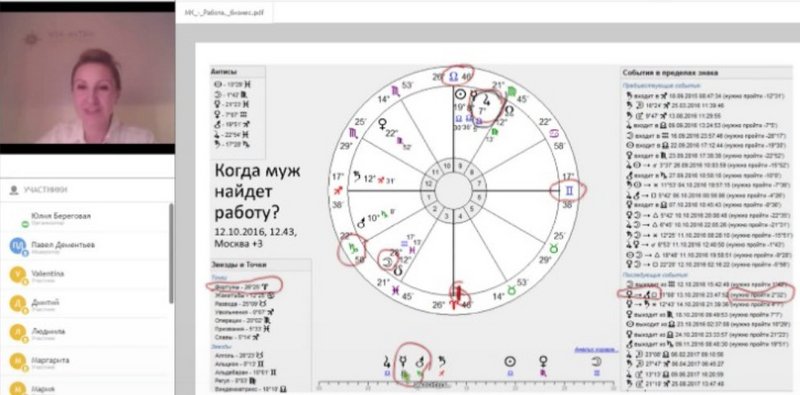Click the Moon symbol on the degree ruler
Viewport: 800px width, 395px height.
(595, 362)
